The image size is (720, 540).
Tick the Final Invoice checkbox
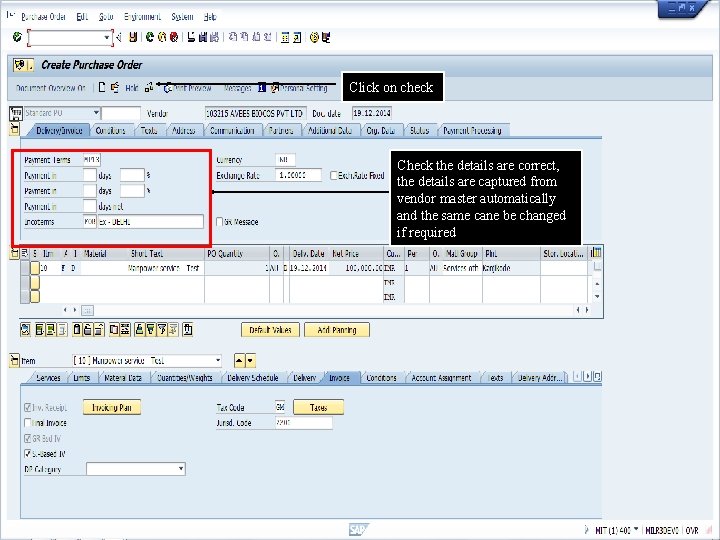28,422
